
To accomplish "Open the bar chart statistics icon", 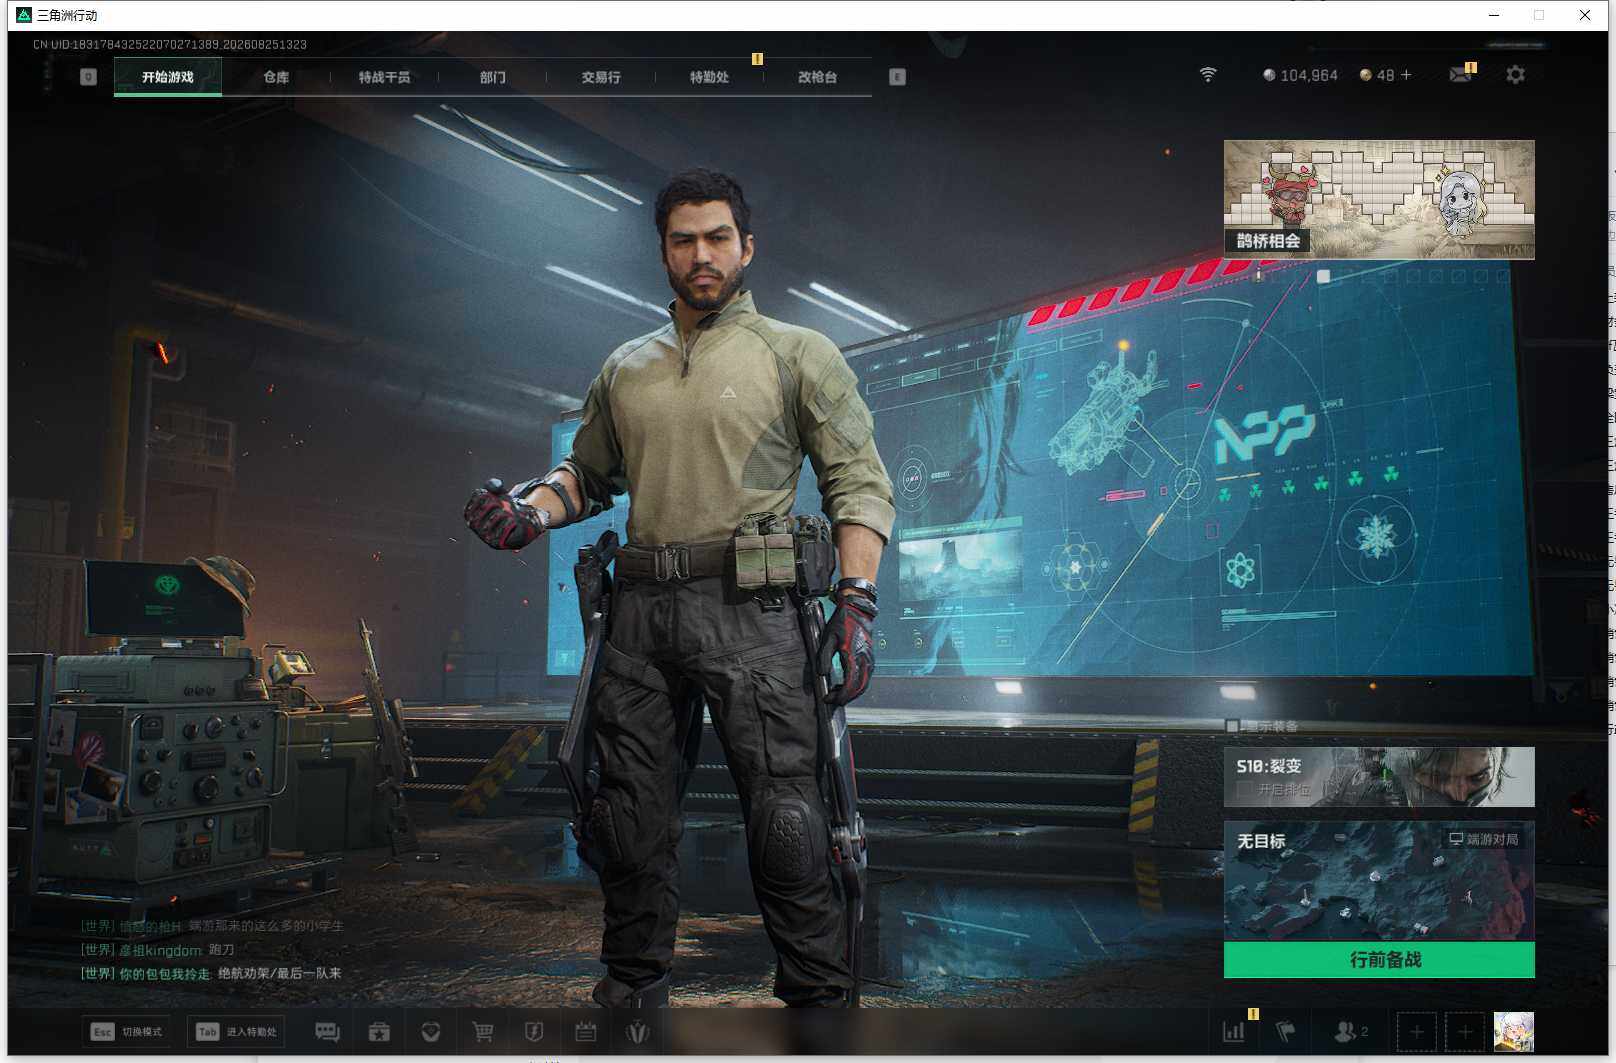I will pos(1234,1031).
